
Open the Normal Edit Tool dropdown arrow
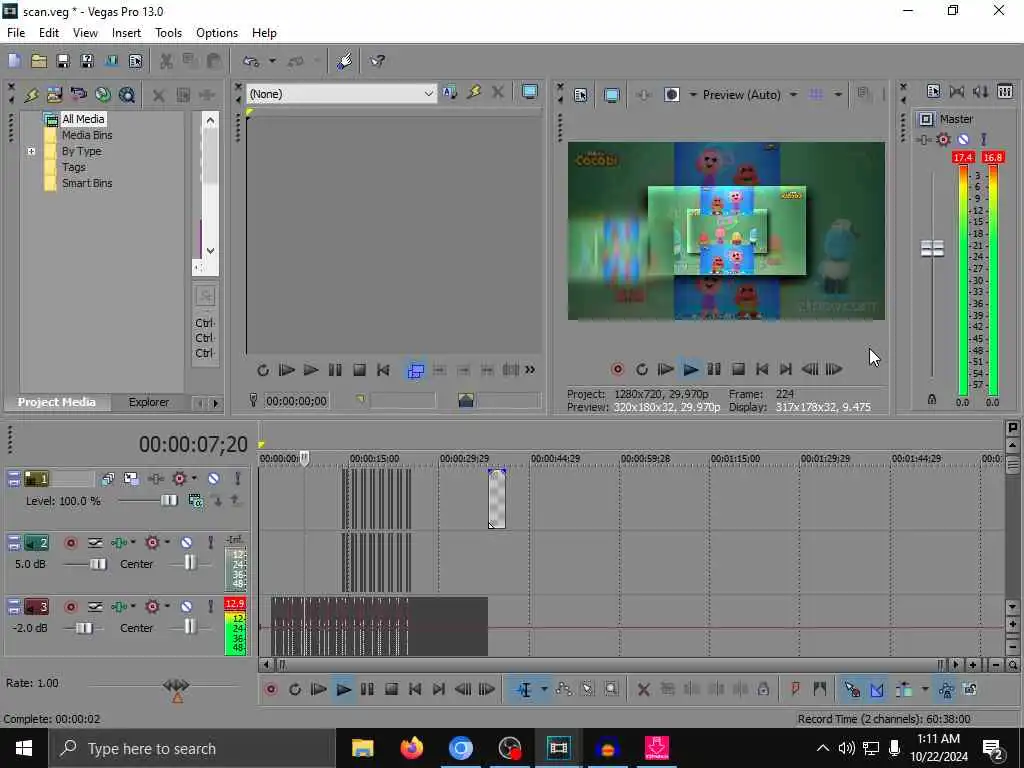[x=543, y=690]
